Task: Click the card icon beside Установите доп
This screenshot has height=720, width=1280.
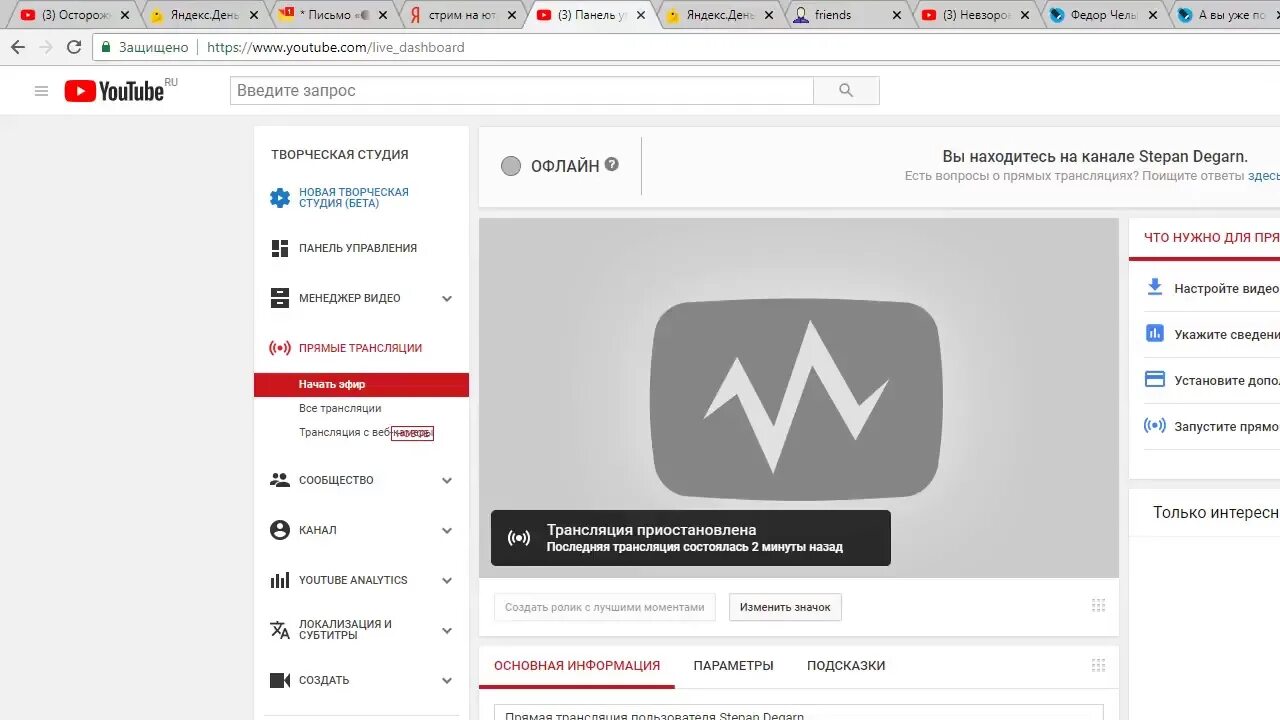Action: (x=1155, y=380)
